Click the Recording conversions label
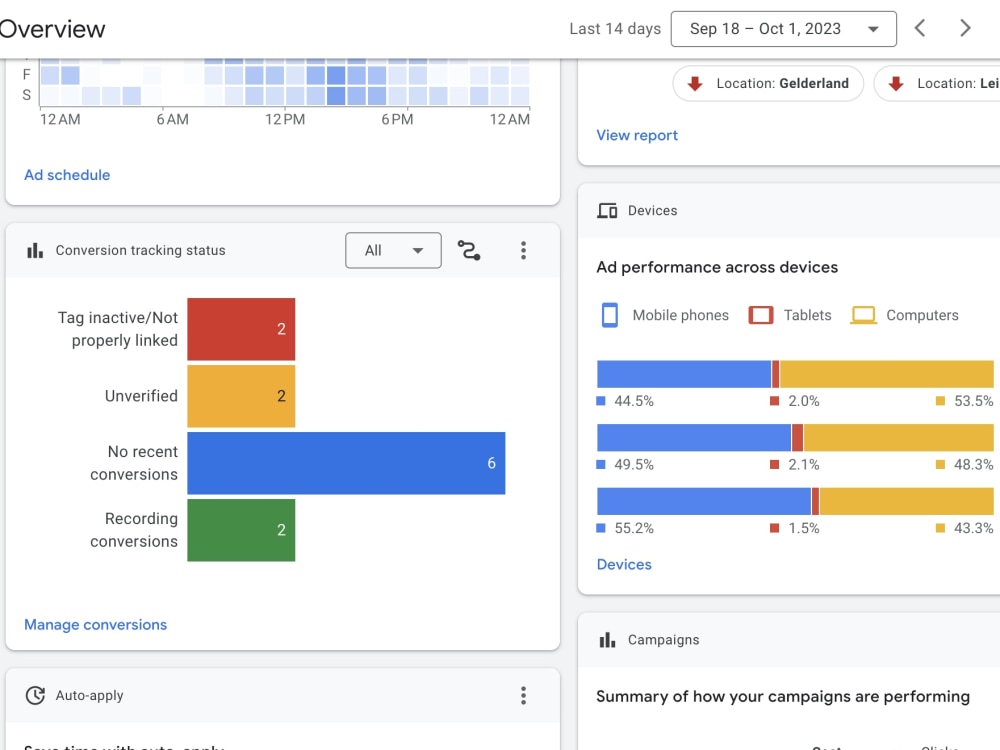 pyautogui.click(x=134, y=530)
